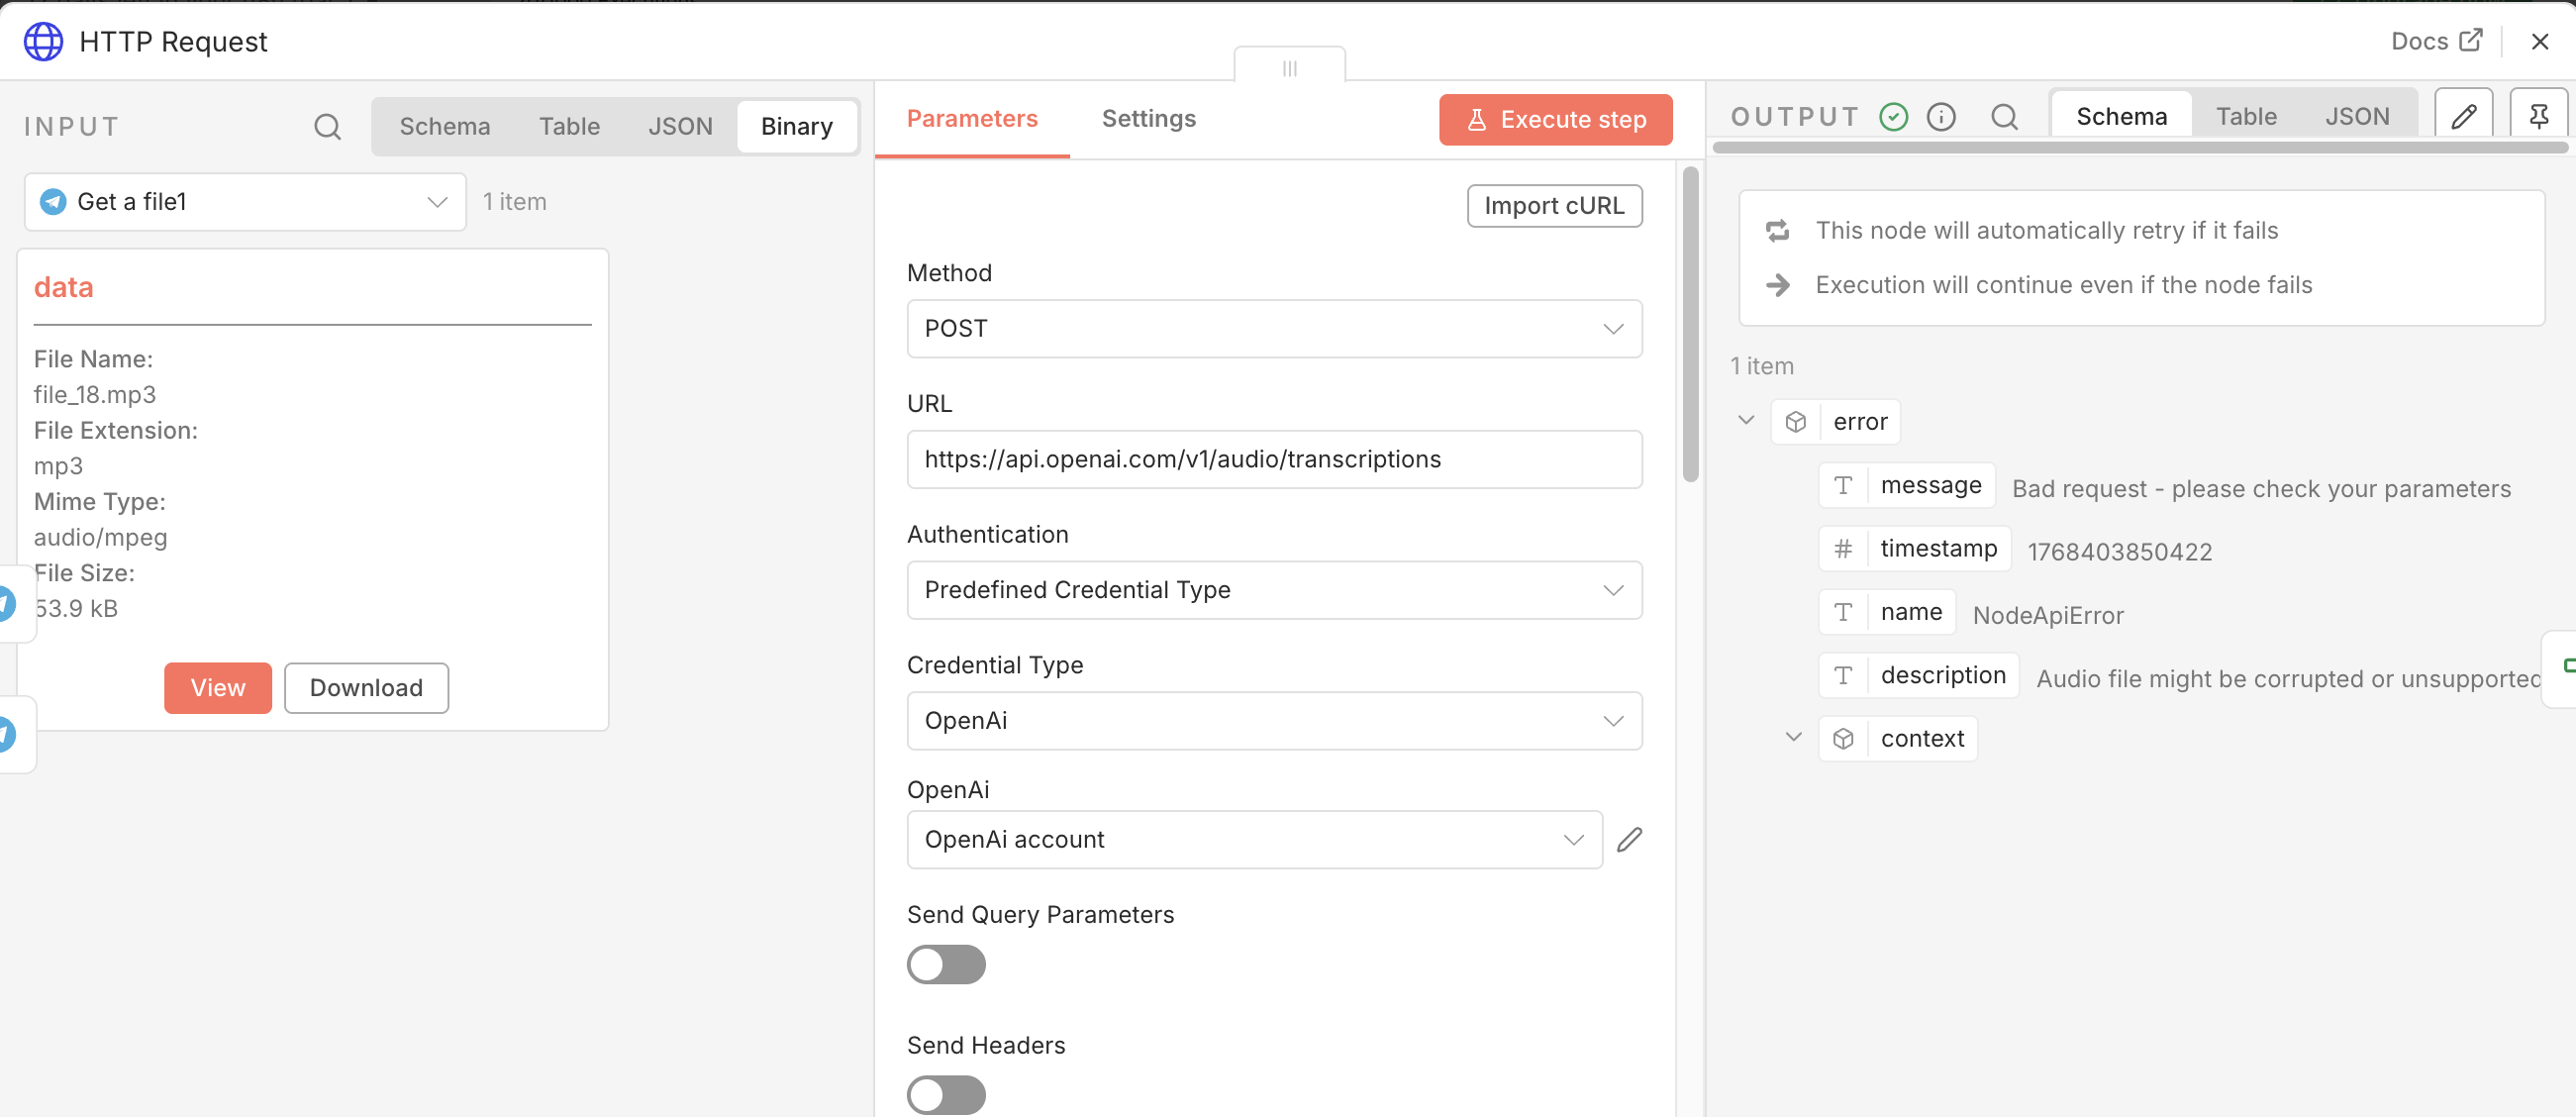The image size is (2576, 1117).
Task: Collapse the error tree node
Action: pos(1746,421)
